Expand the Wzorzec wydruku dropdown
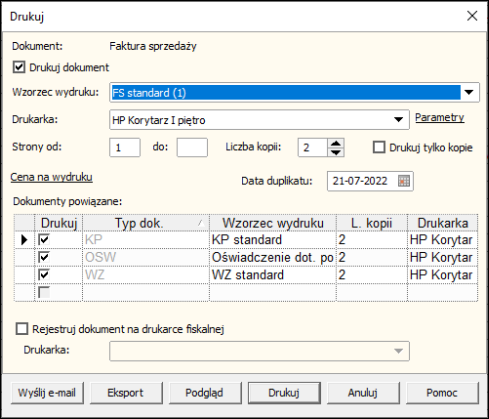This screenshot has width=489, height=419. click(x=469, y=92)
